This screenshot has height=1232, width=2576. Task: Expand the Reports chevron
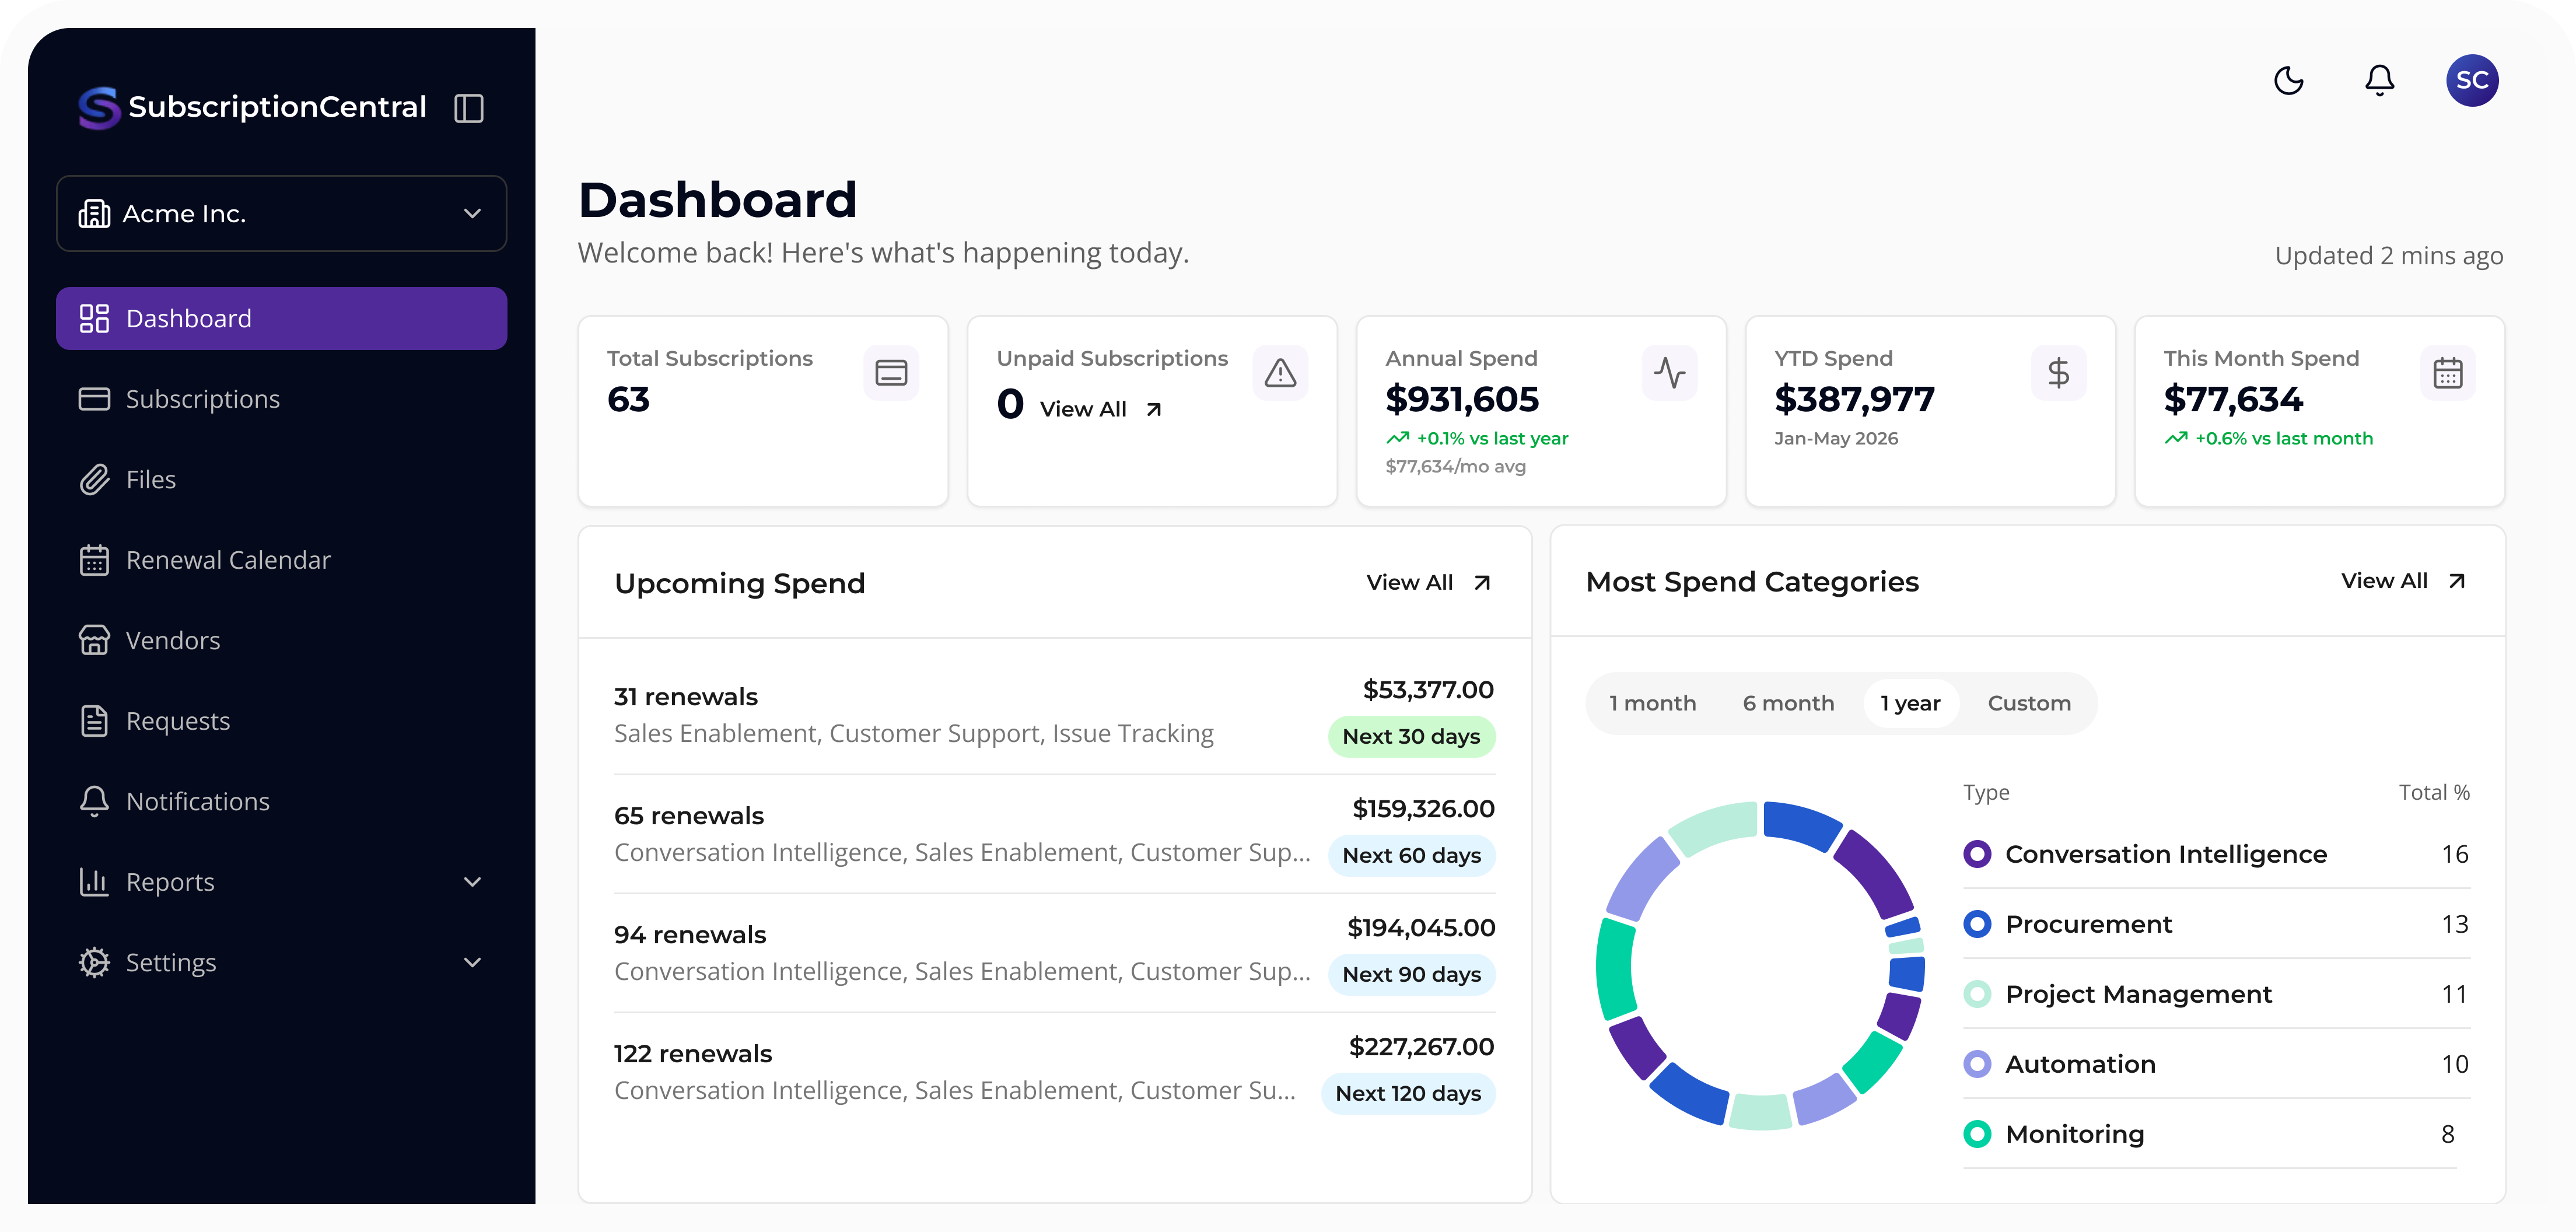coord(472,882)
